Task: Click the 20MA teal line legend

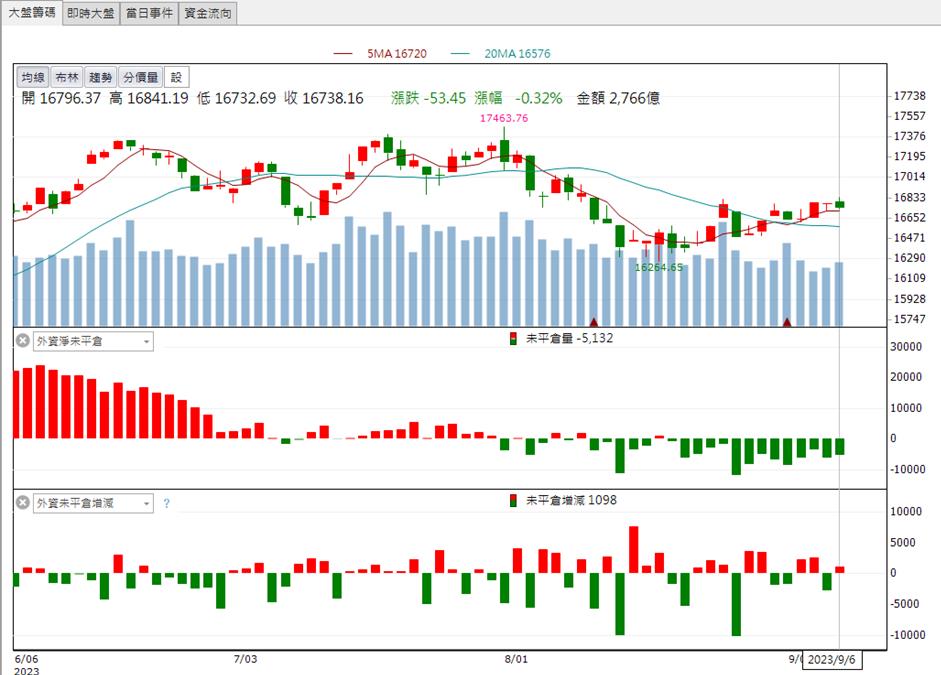Action: 500,53
